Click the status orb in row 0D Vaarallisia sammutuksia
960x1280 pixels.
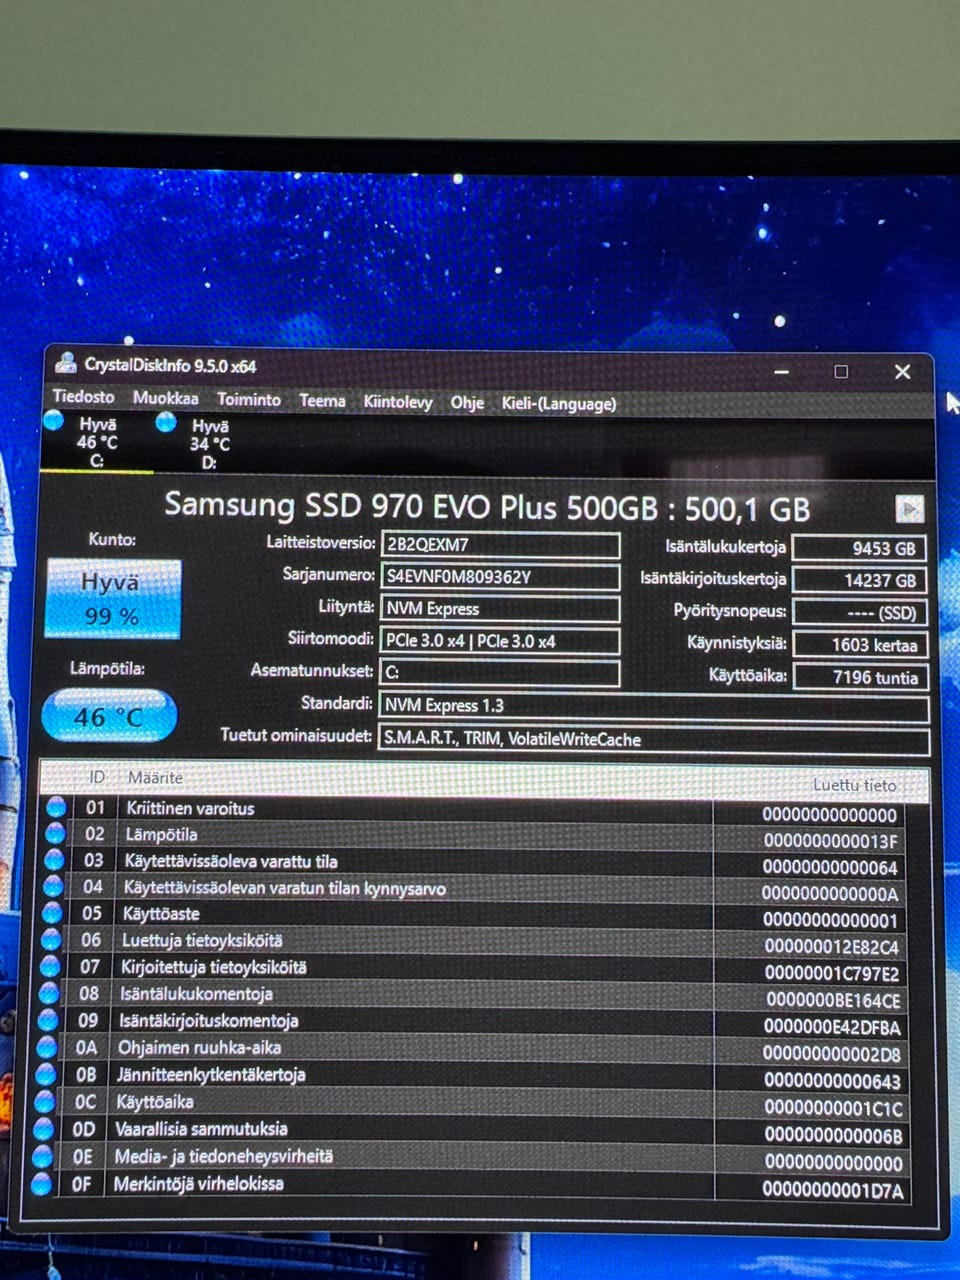click(44, 1128)
